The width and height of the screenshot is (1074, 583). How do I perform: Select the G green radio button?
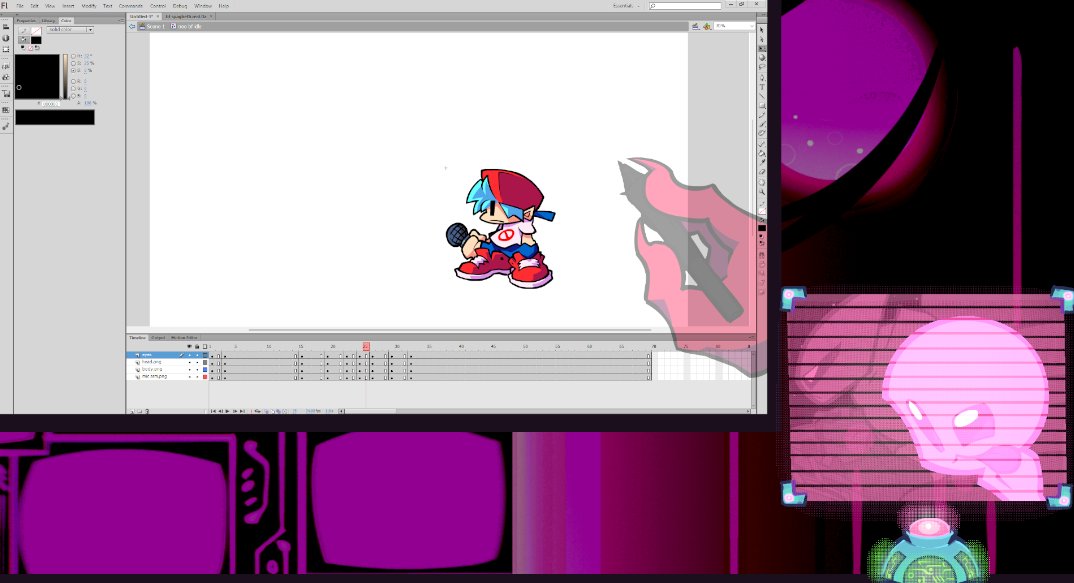(x=73, y=88)
